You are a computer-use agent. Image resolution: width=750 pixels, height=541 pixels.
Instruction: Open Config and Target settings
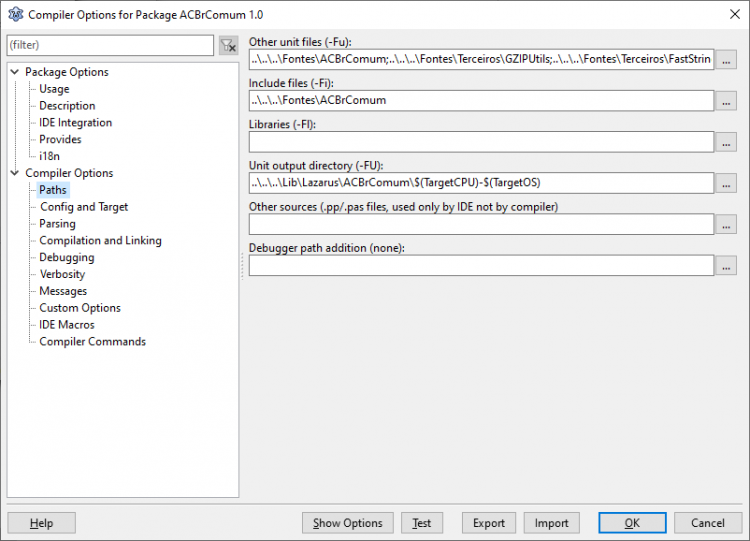pyautogui.click(x=84, y=207)
